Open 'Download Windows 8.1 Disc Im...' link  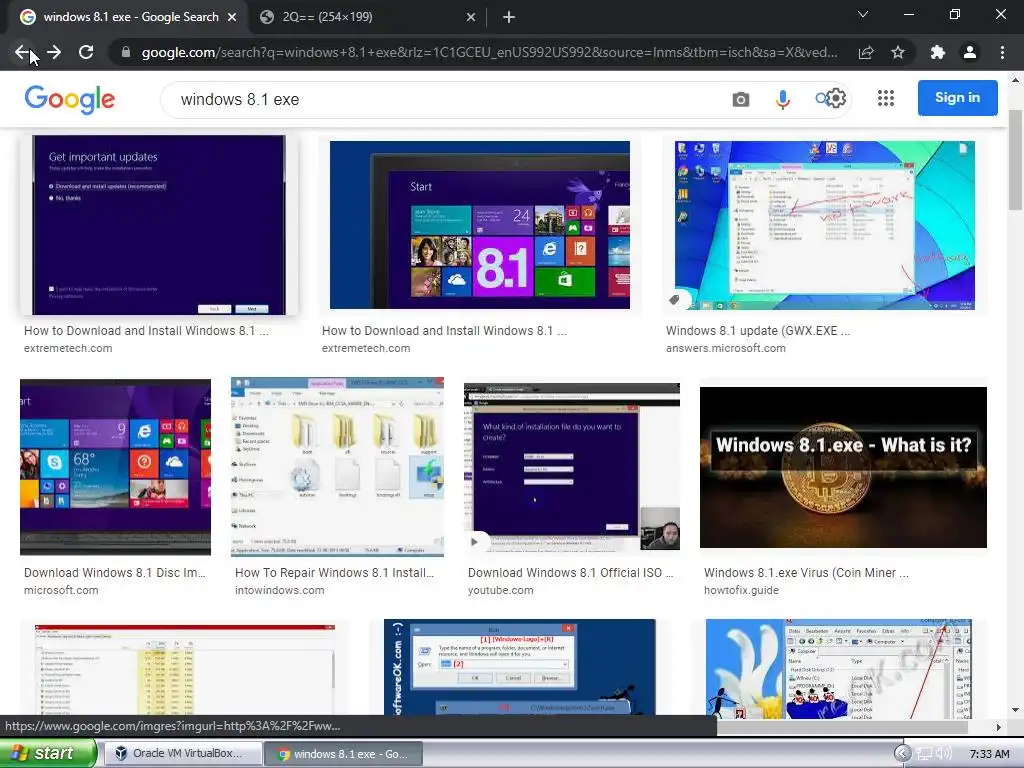coord(115,573)
